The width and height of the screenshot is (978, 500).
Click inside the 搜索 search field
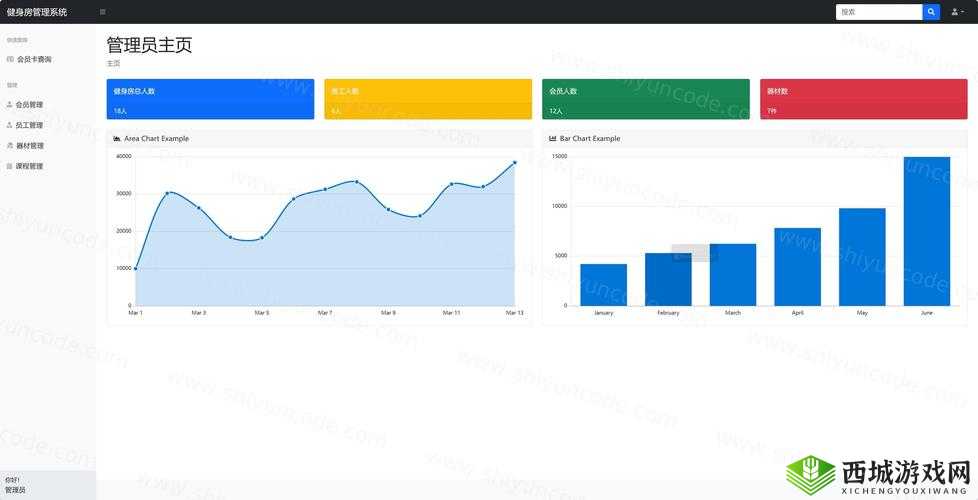point(878,12)
